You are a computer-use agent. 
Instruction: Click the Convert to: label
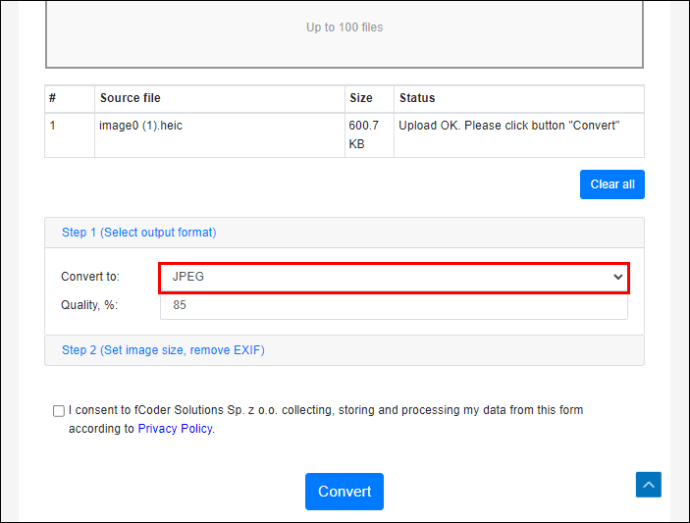pos(90,276)
